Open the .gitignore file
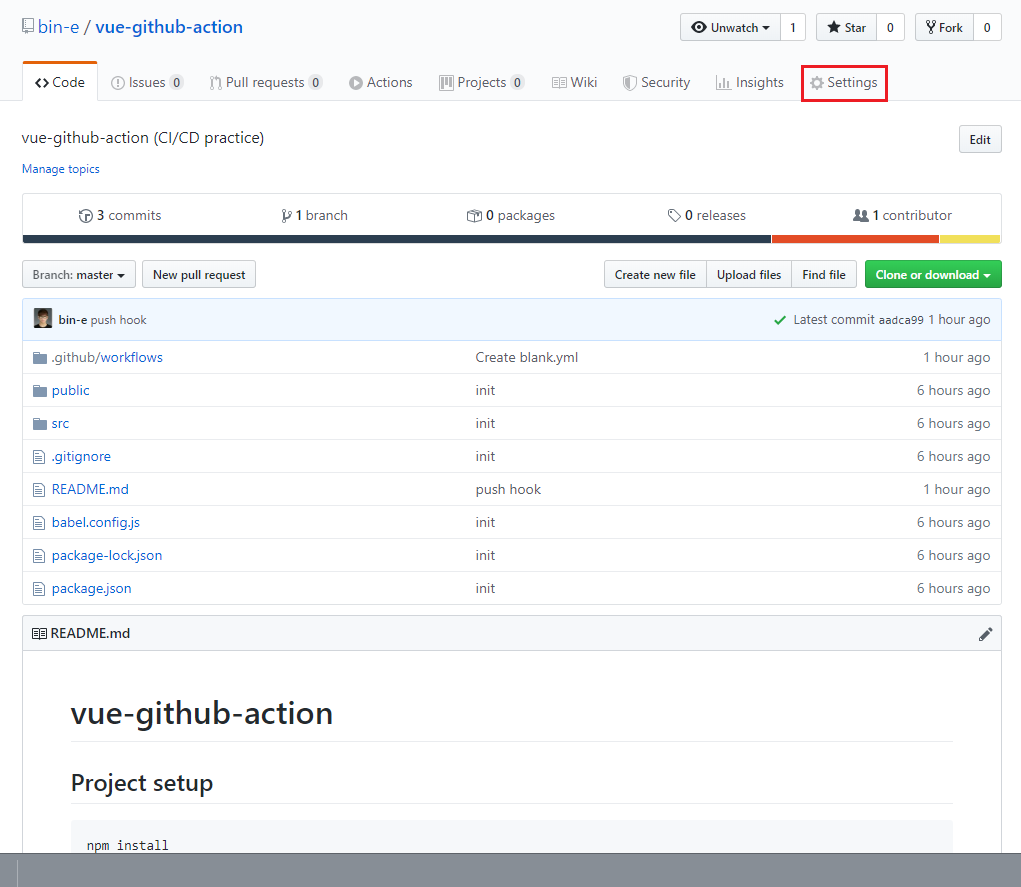Viewport: 1021px width, 887px height. (x=81, y=457)
